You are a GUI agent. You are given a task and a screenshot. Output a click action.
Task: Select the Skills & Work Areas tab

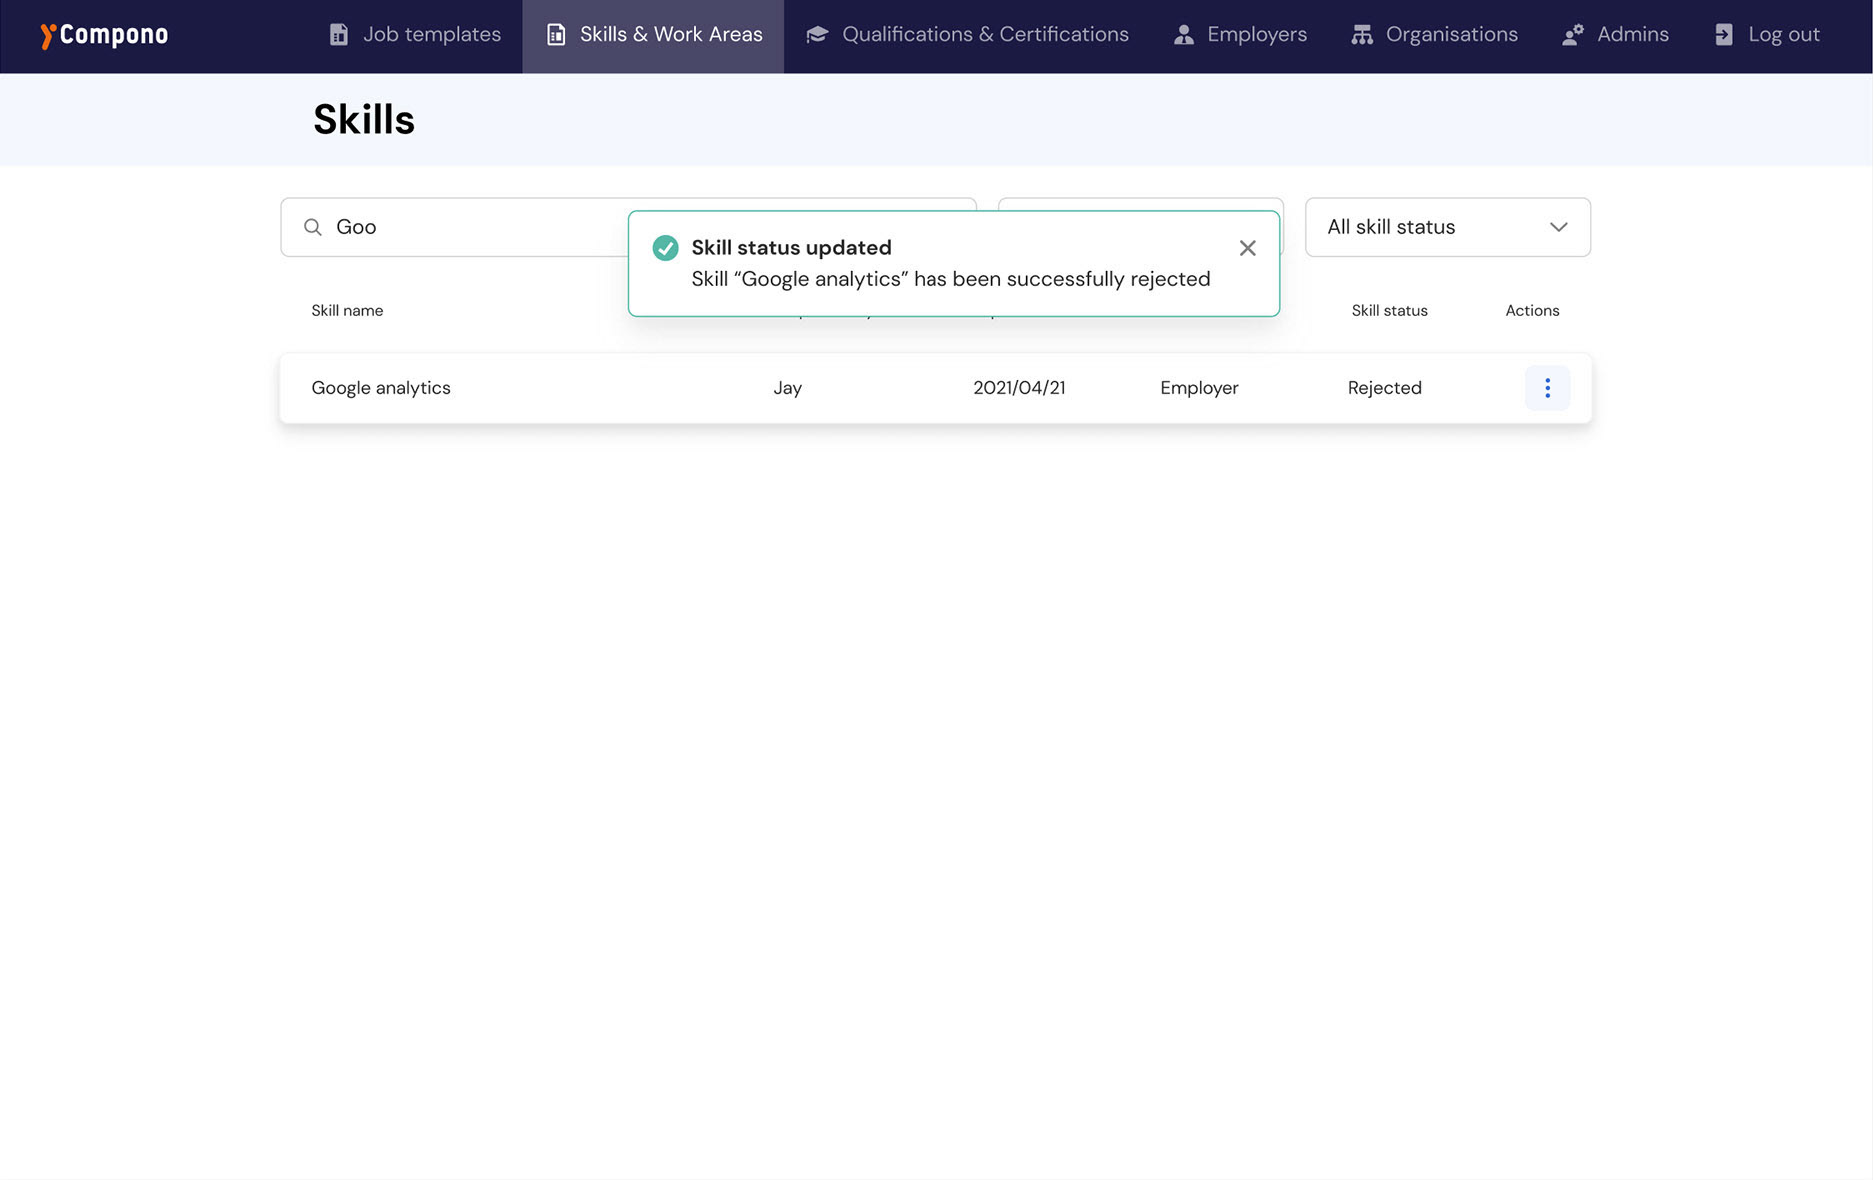click(653, 35)
